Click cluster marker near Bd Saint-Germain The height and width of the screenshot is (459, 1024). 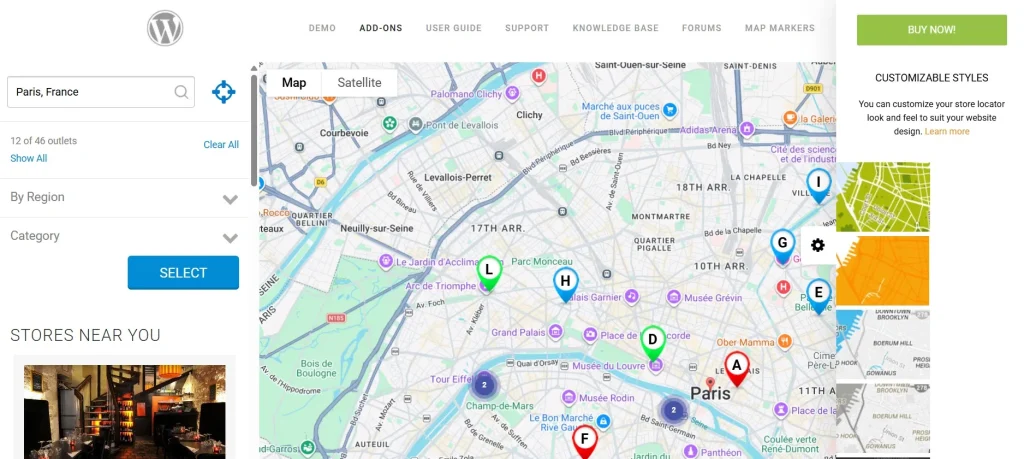[675, 411]
